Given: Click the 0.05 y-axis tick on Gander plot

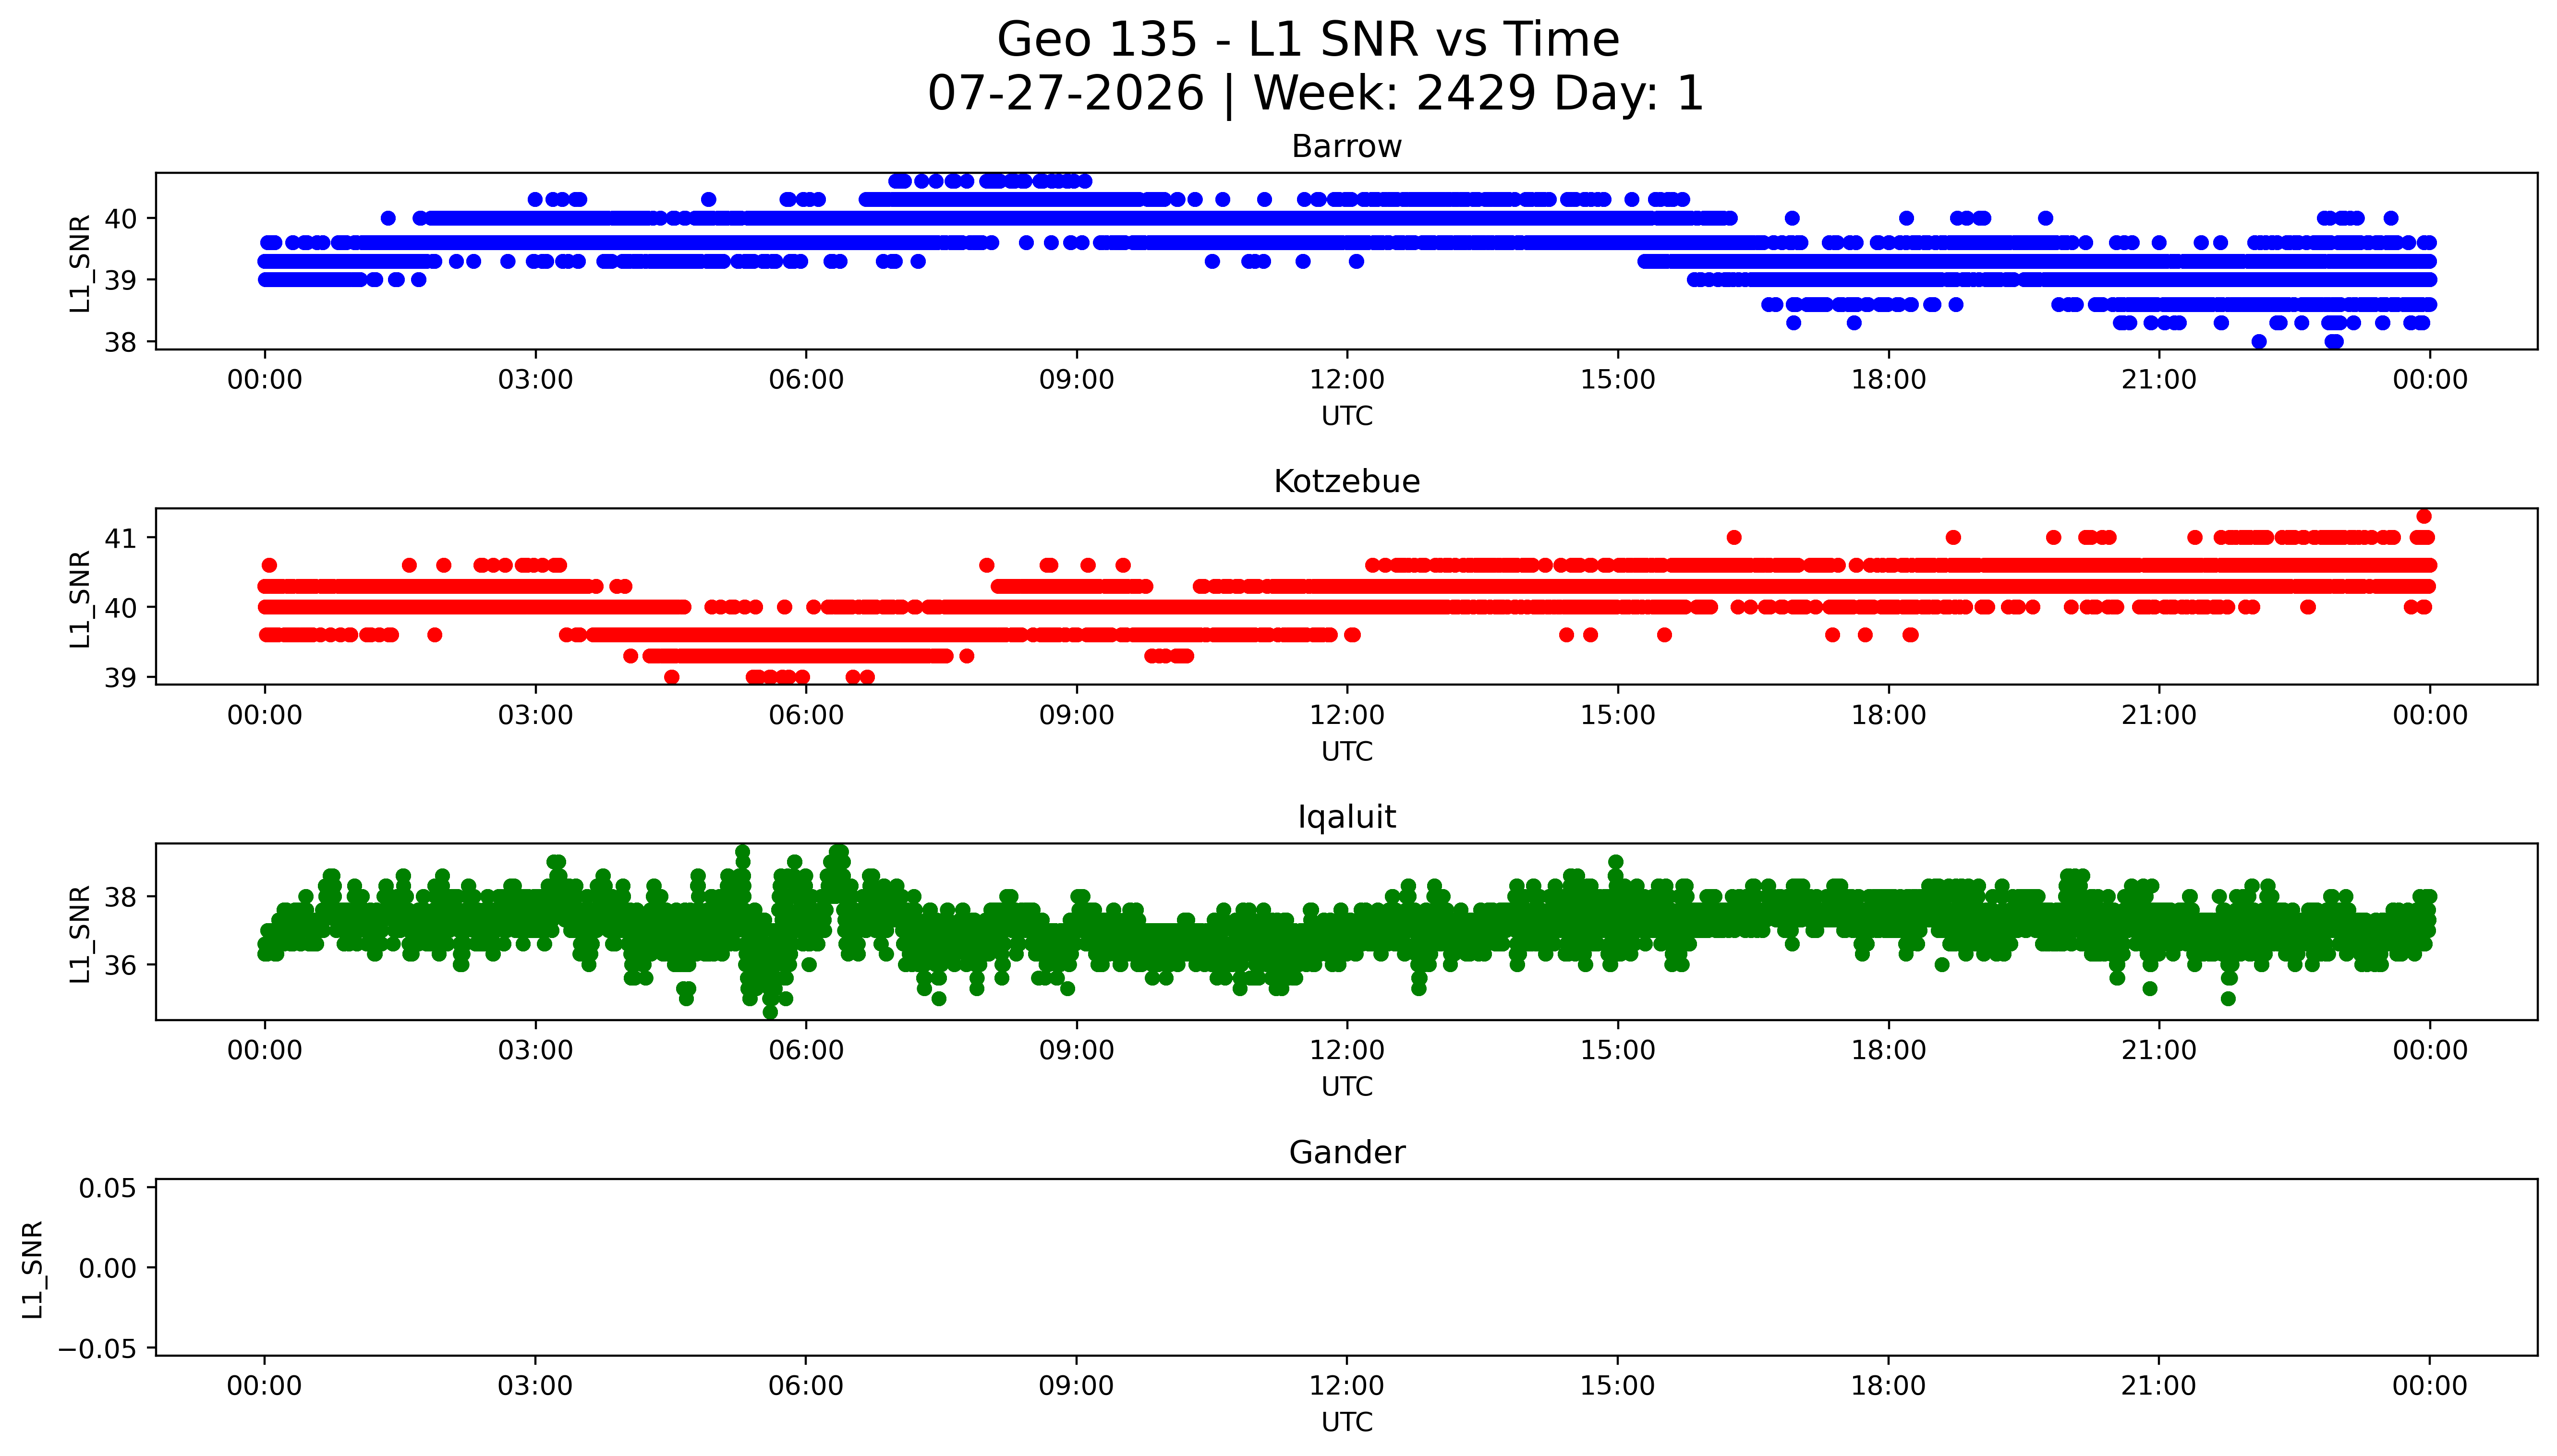Looking at the screenshot, I should tap(109, 1188).
